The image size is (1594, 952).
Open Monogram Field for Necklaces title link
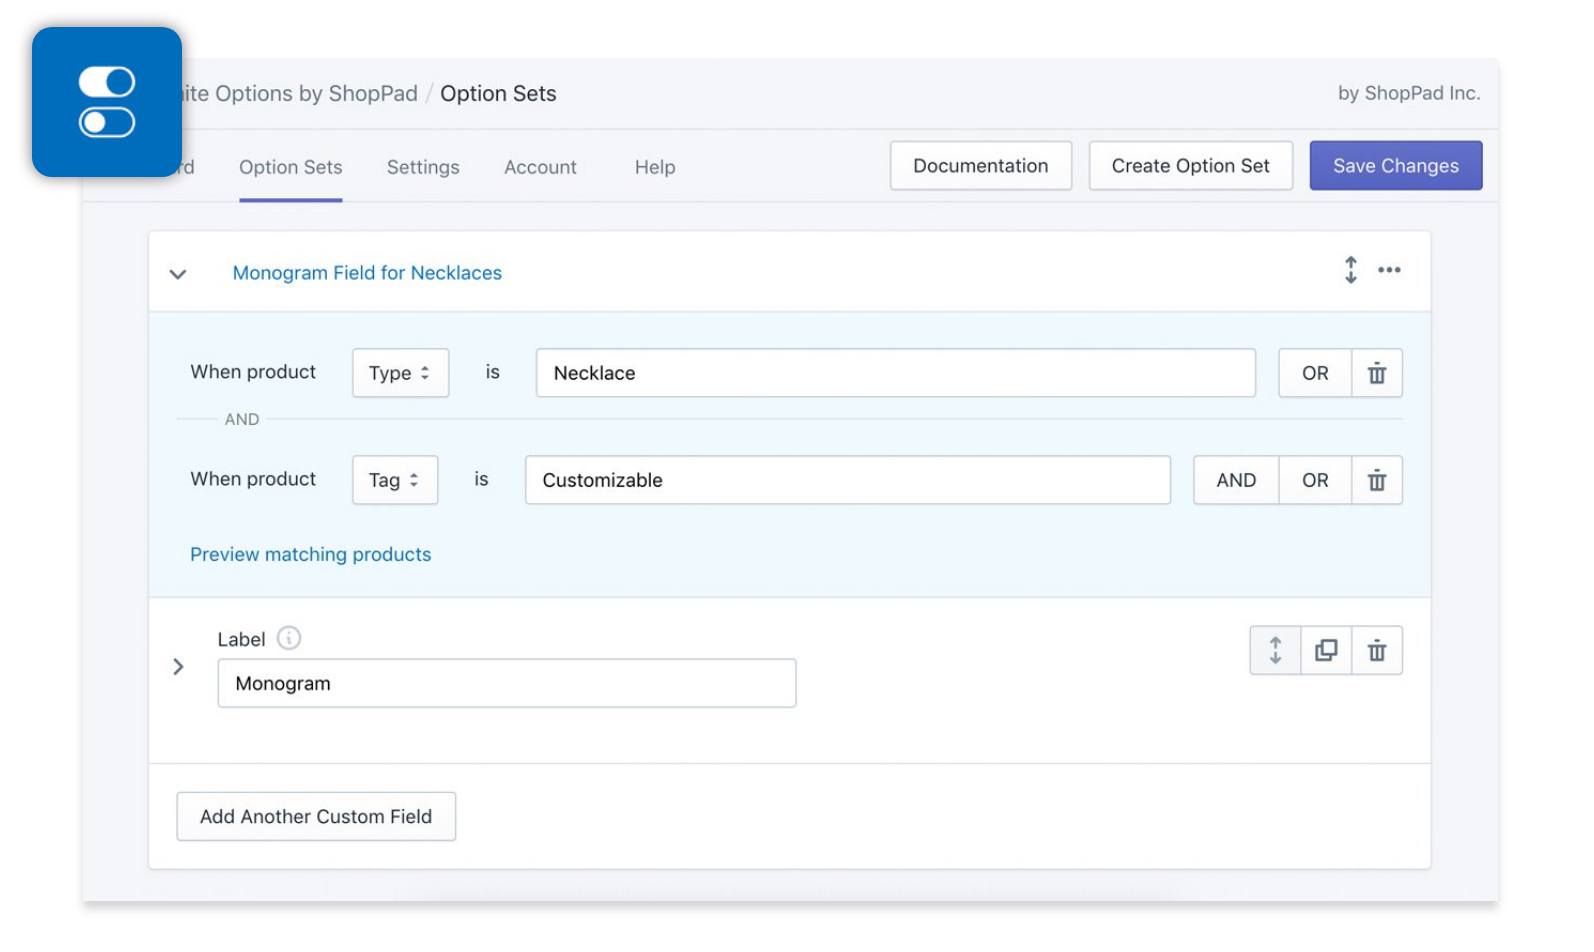click(x=367, y=273)
